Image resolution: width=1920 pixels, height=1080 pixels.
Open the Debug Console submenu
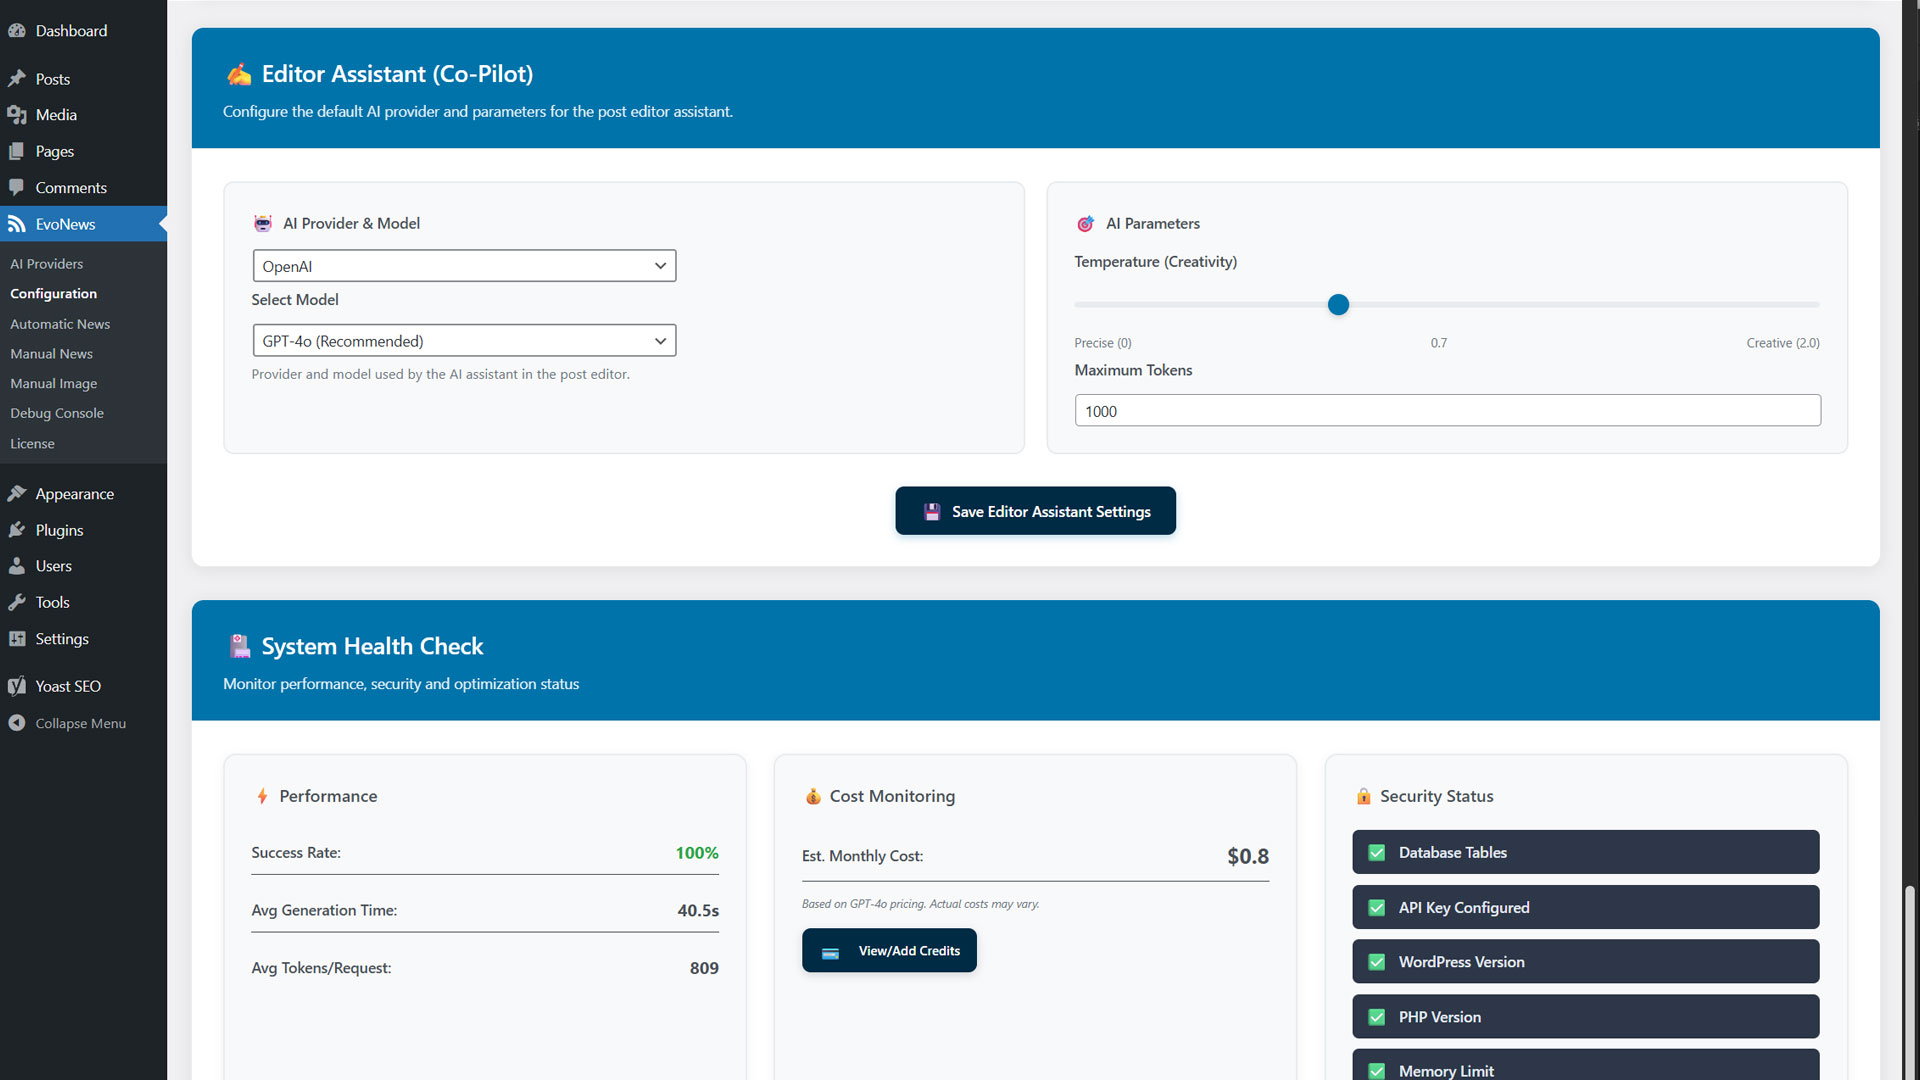pos(57,413)
